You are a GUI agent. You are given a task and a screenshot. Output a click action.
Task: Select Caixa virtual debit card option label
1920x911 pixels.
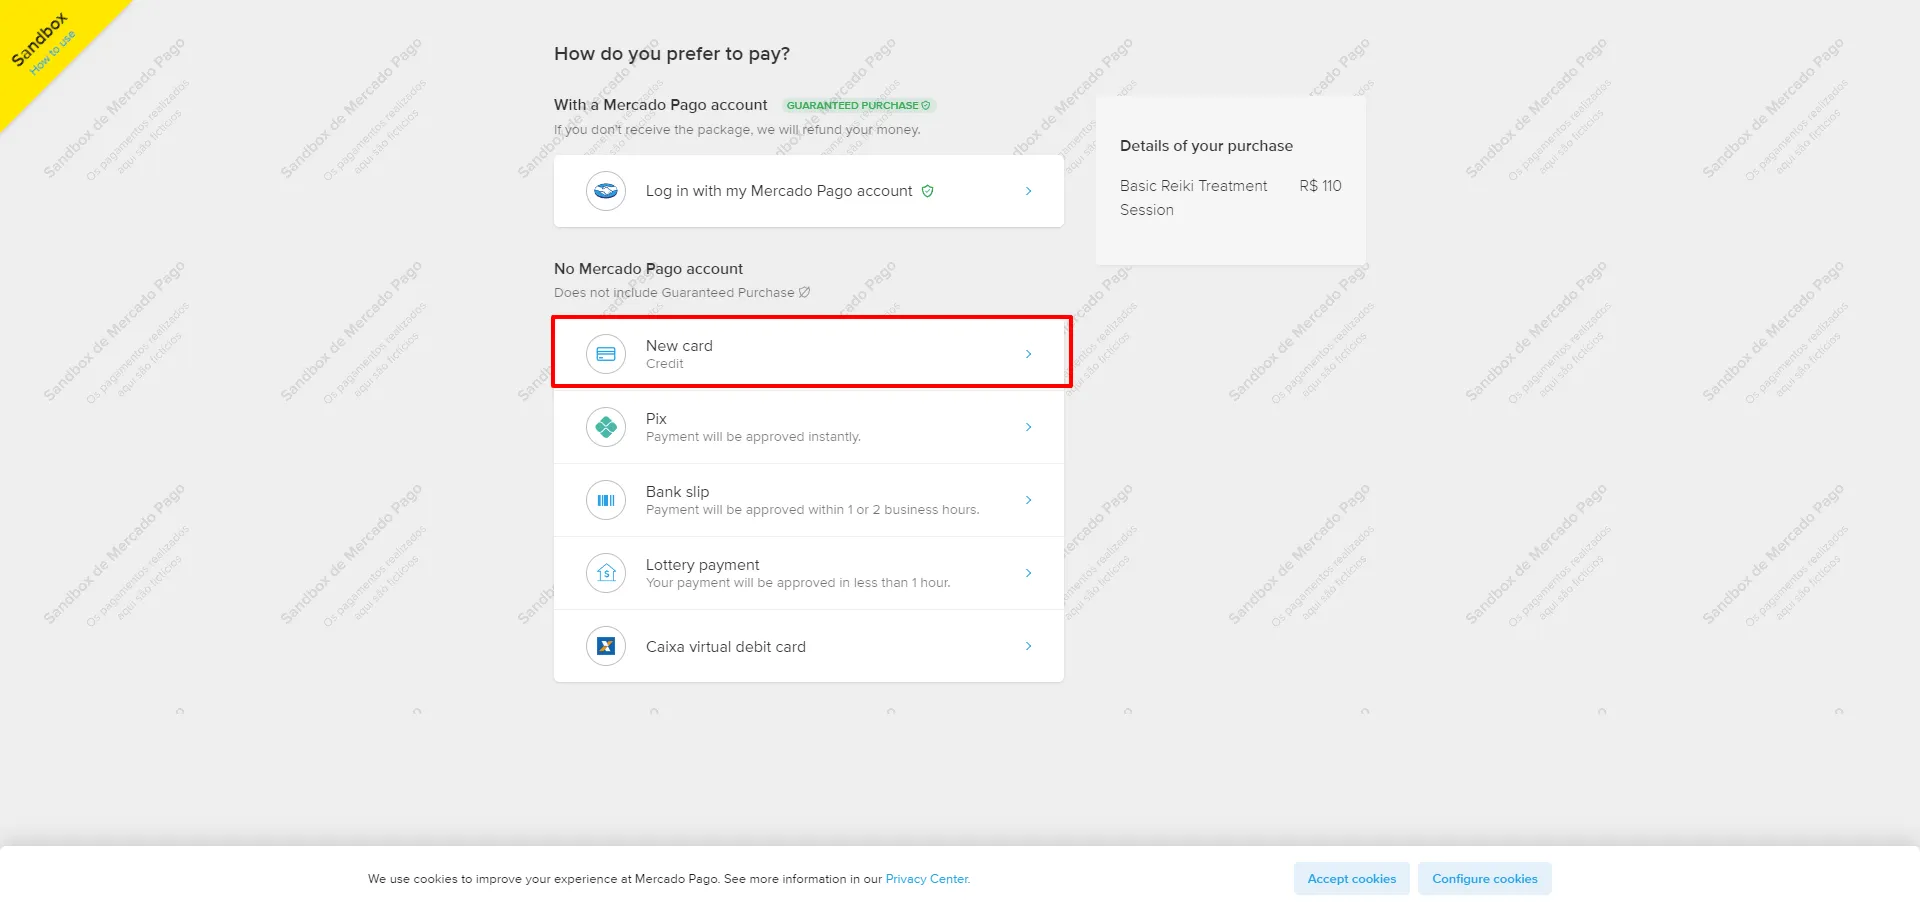pos(725,646)
